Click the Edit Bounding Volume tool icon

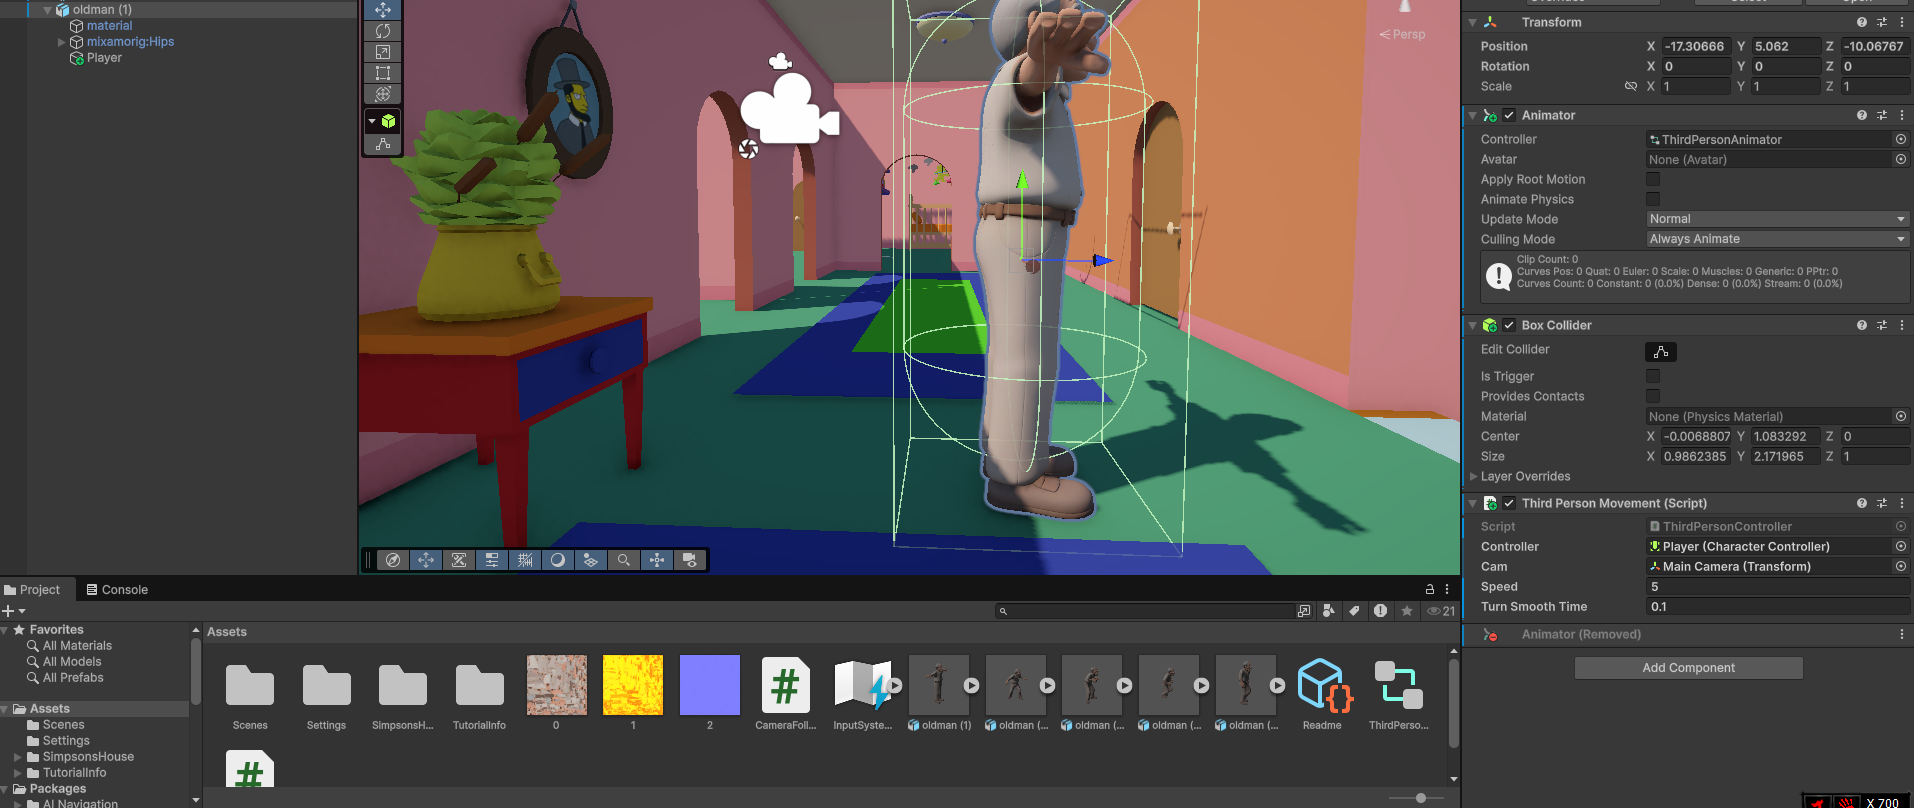point(383,144)
